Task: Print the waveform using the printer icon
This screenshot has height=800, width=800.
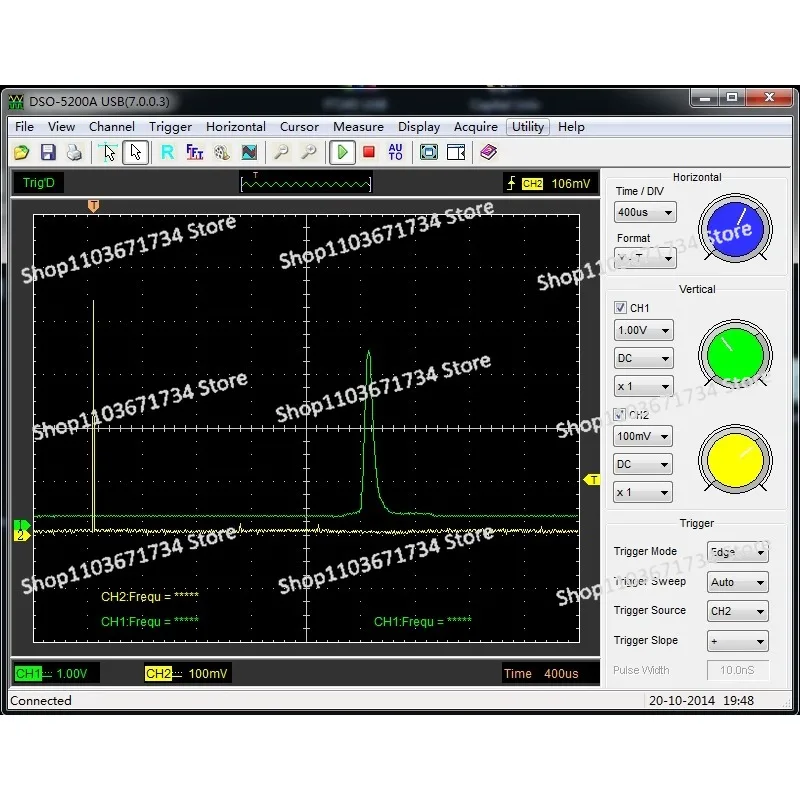Action: click(x=74, y=152)
